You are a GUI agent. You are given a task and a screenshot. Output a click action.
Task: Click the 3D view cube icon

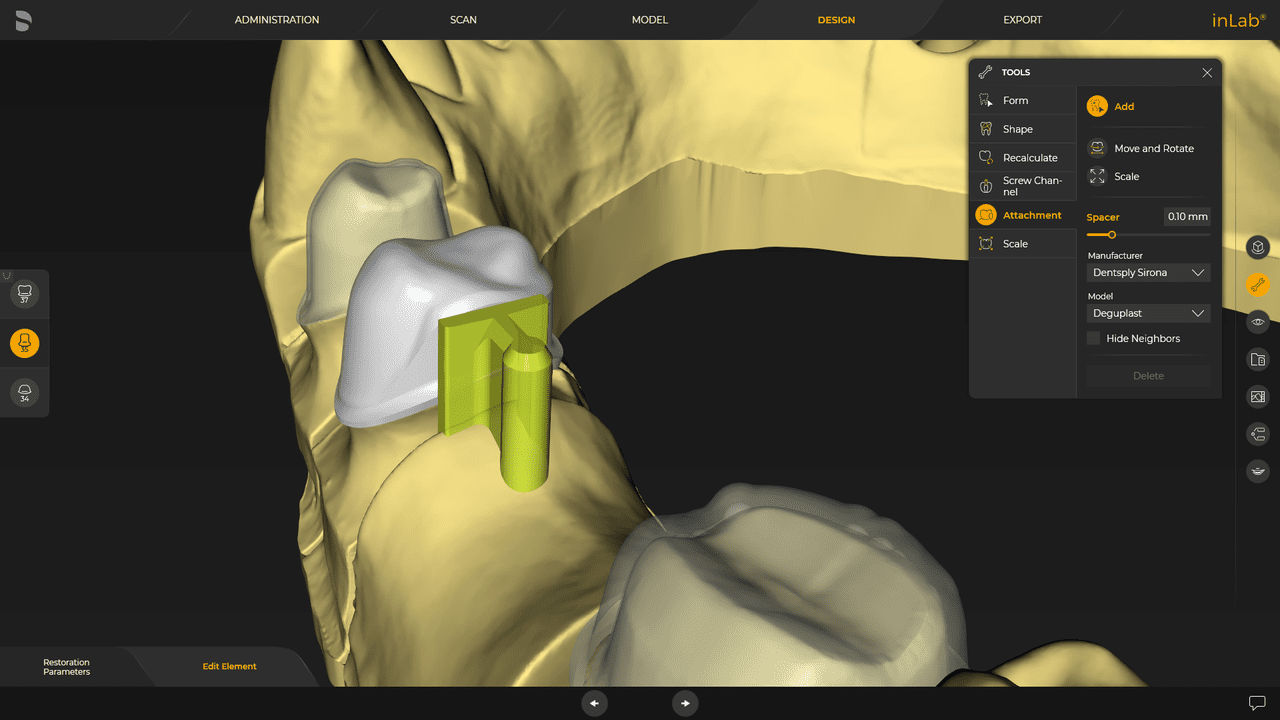[1257, 247]
